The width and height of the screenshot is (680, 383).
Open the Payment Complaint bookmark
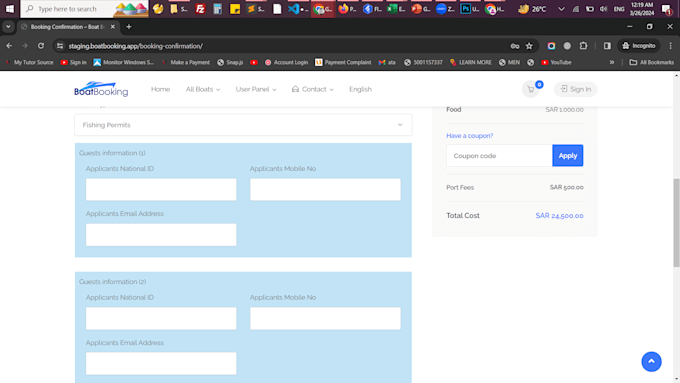pos(343,62)
